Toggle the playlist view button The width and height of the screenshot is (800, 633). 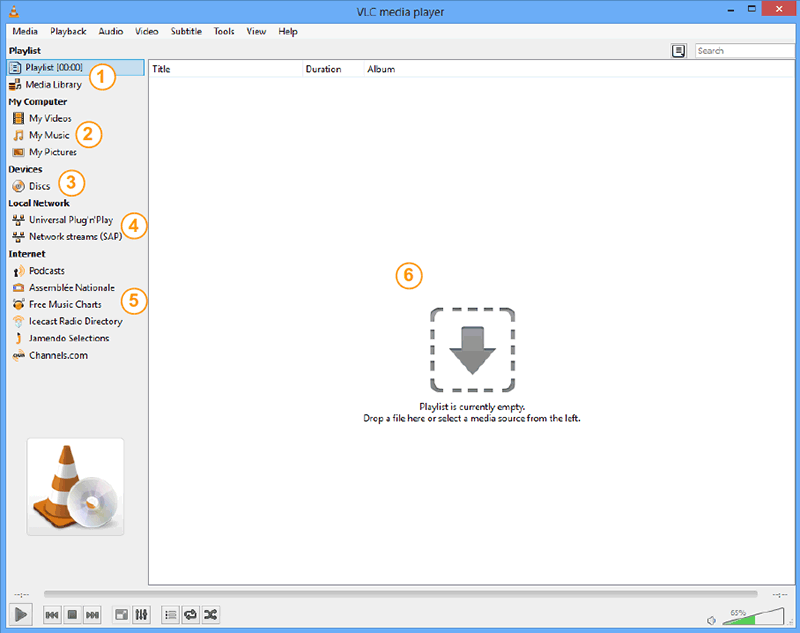click(x=170, y=615)
